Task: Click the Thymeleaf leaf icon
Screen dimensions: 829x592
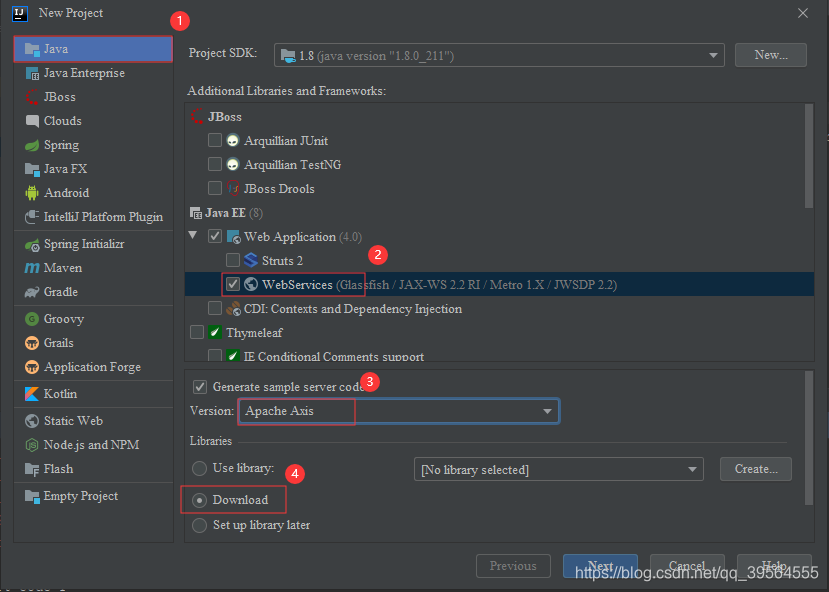Action: click(x=215, y=332)
